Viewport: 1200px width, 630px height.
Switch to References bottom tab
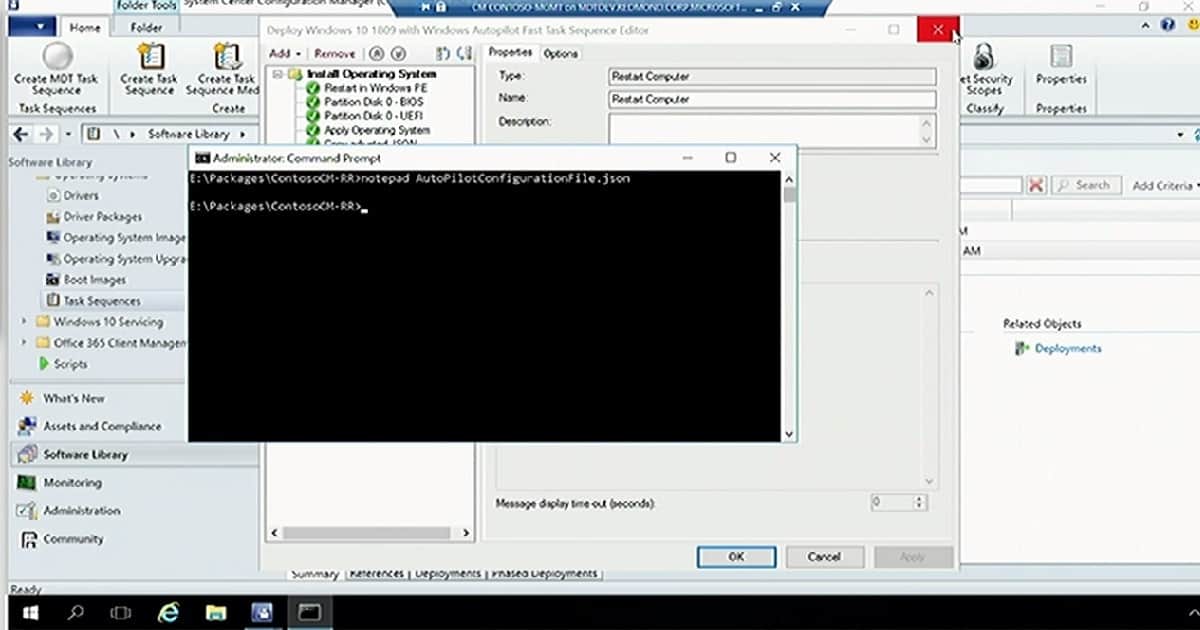pos(378,574)
